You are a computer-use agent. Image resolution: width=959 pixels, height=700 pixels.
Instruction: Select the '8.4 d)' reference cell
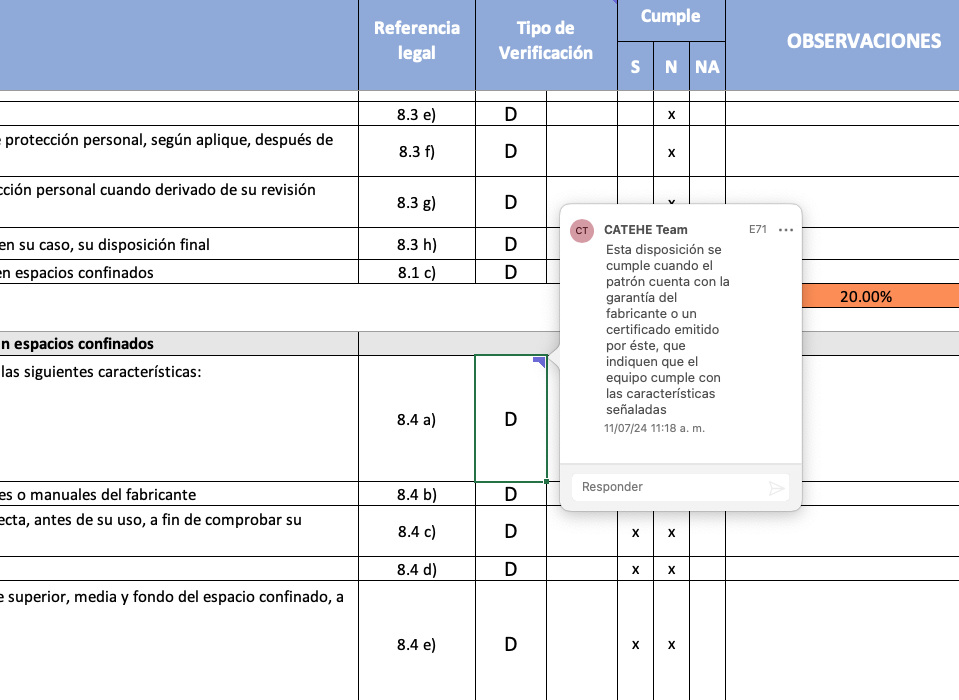417,569
